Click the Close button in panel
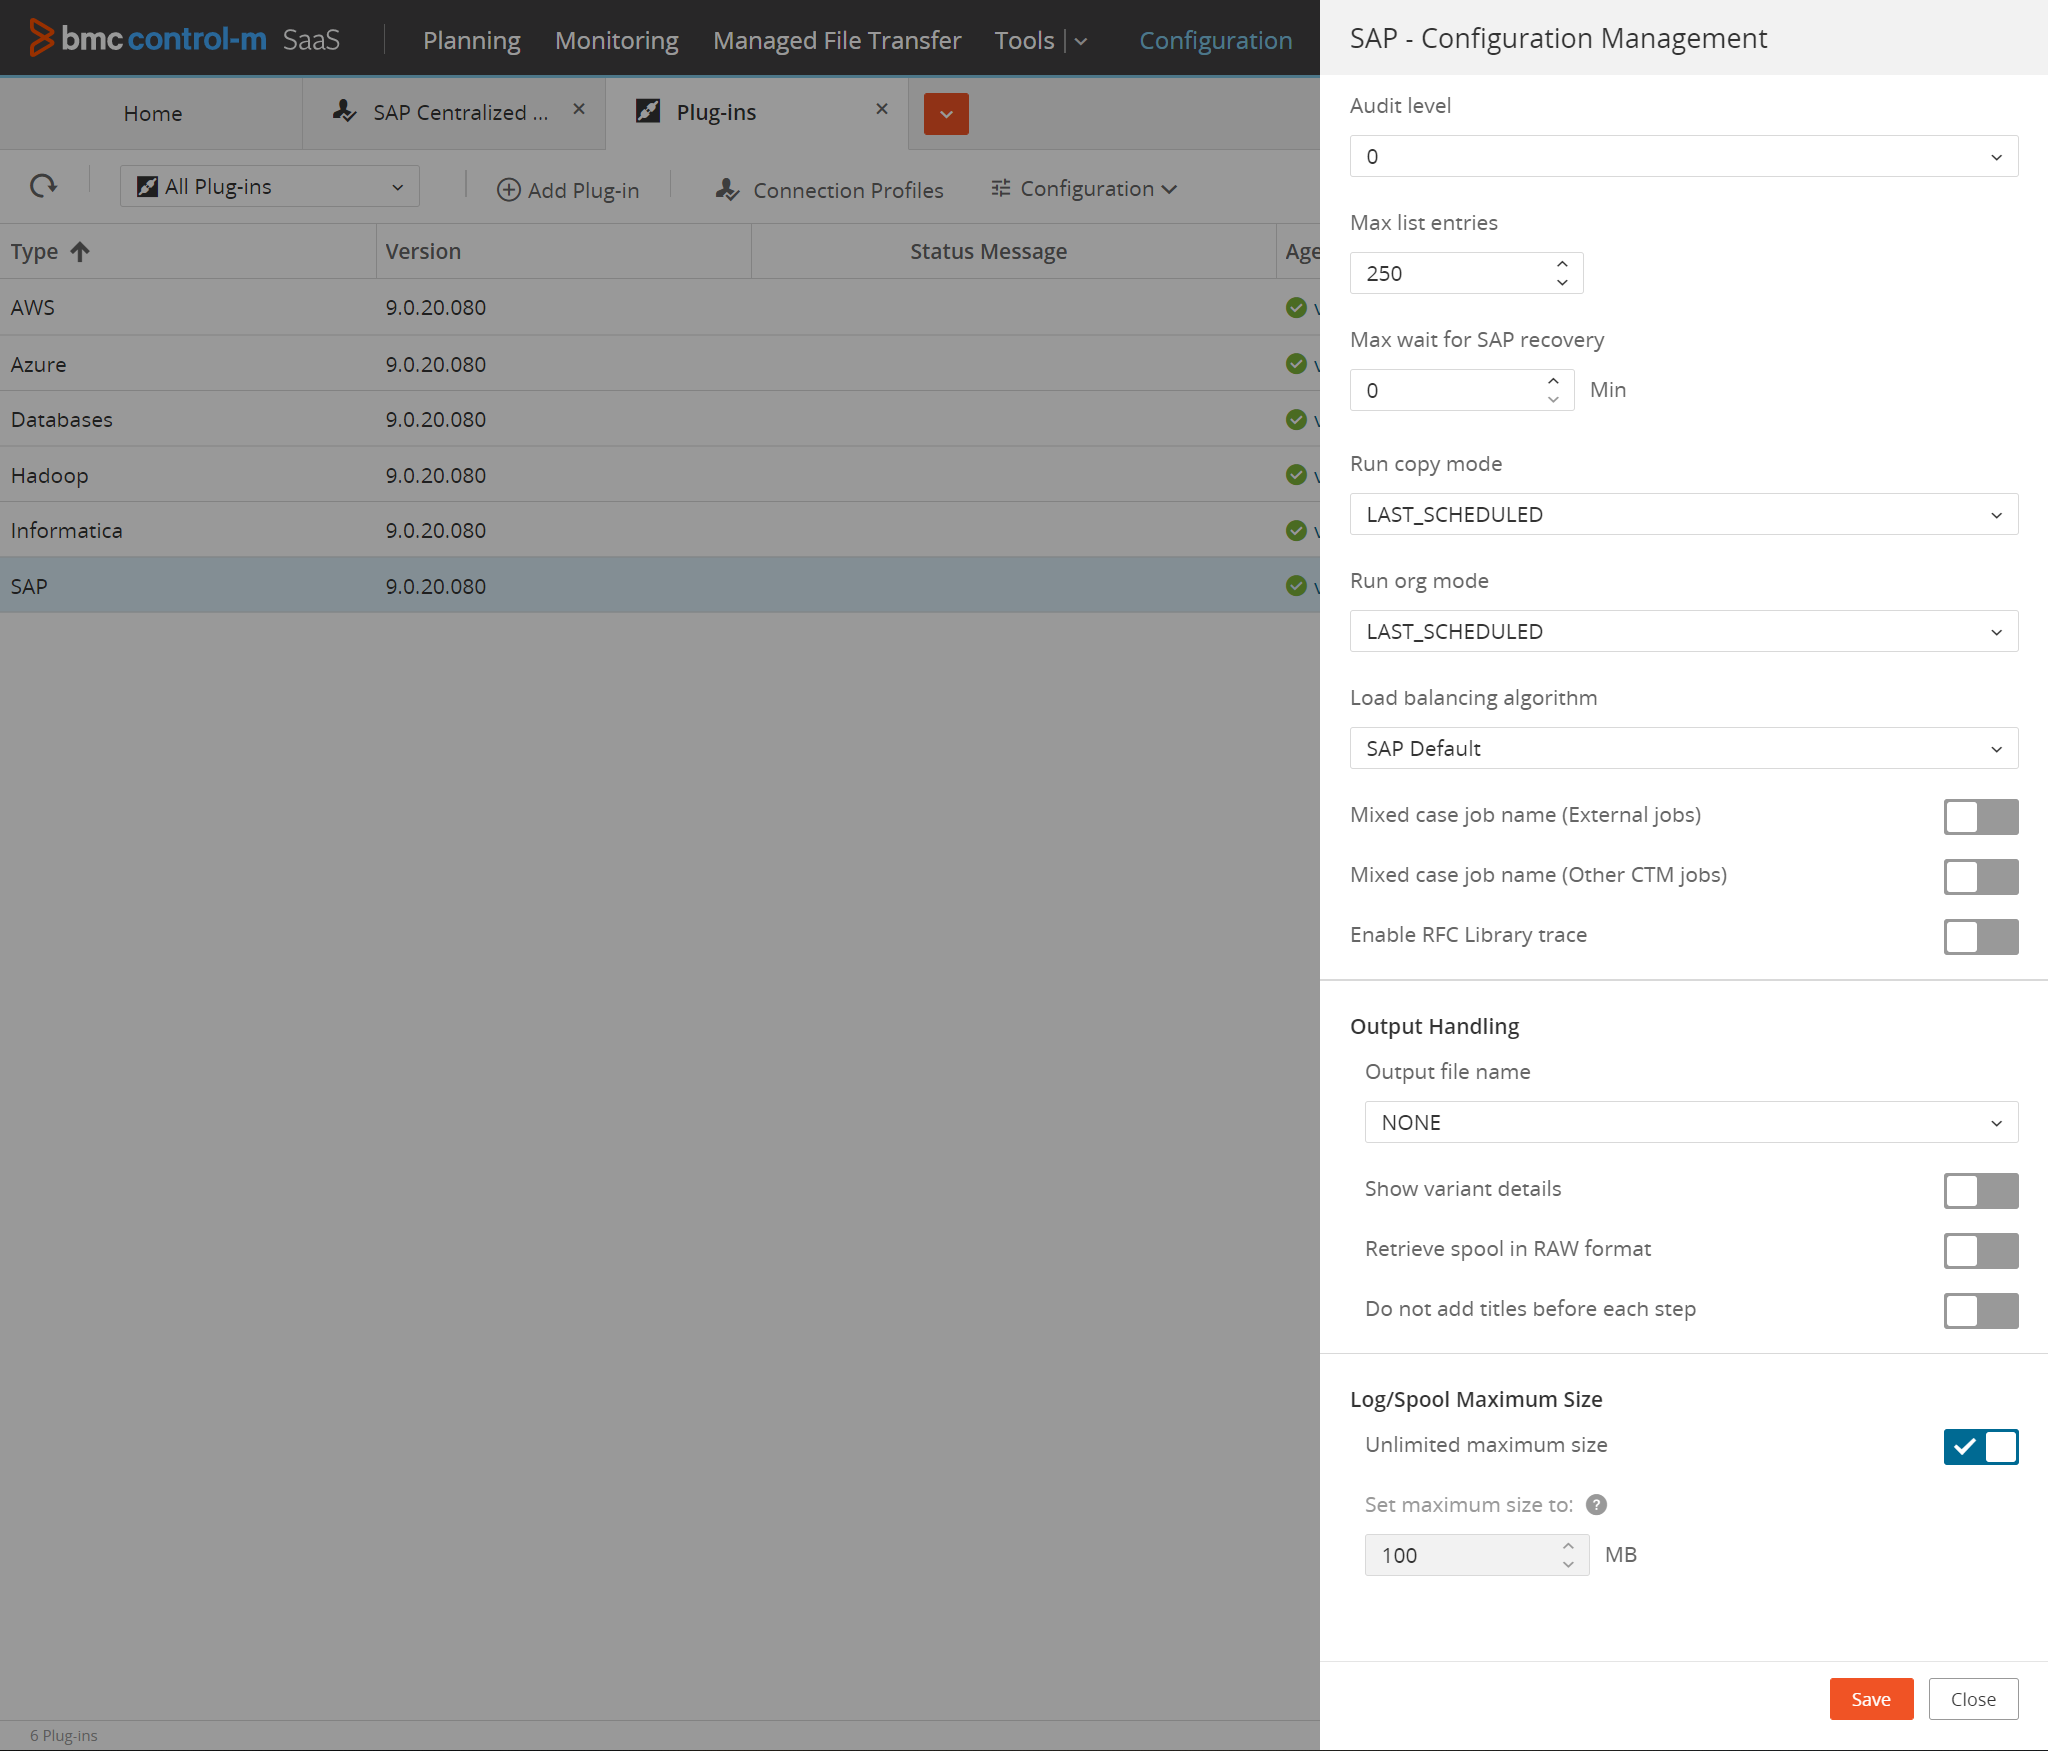This screenshot has width=2048, height=1751. tap(1972, 1699)
